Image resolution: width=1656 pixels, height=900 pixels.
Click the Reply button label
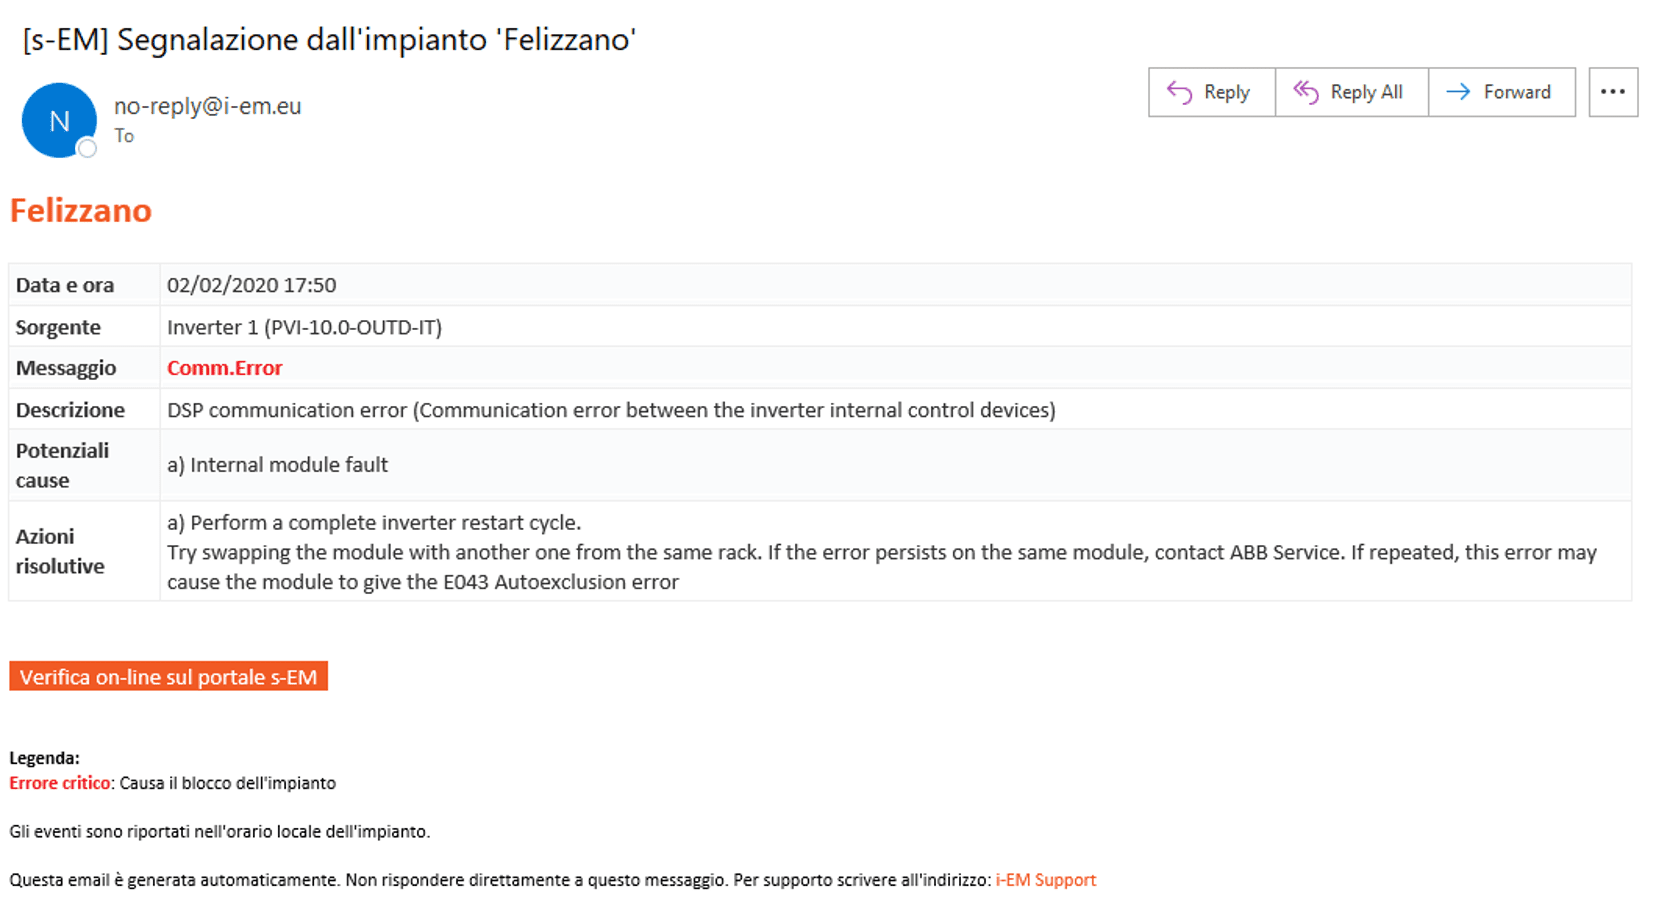pyautogui.click(x=1227, y=92)
